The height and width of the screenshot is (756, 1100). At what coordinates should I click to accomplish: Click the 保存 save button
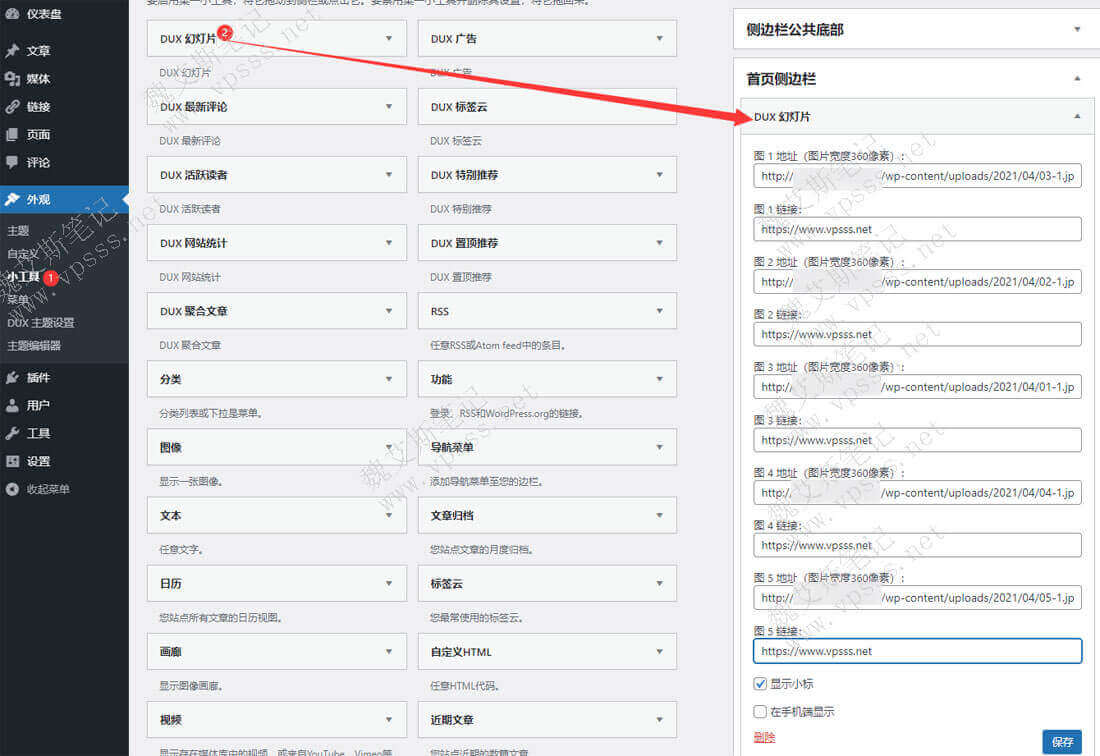[1061, 742]
